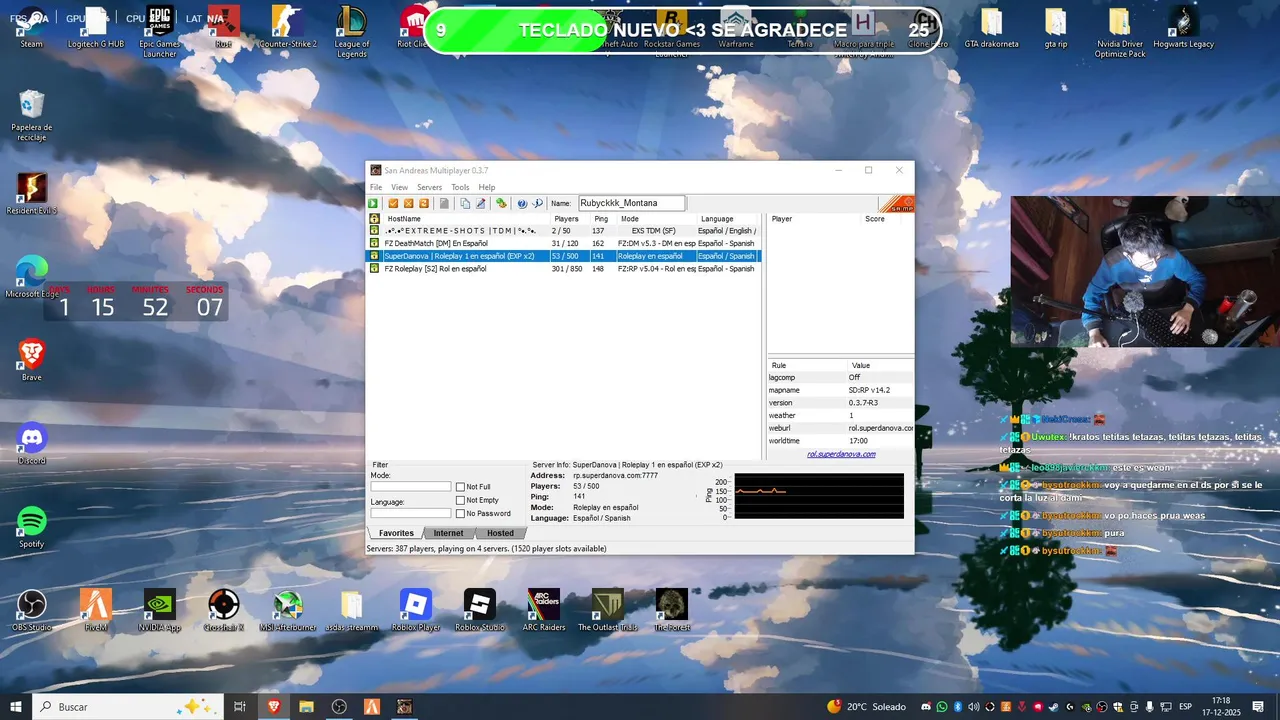
Task: Open the View menu
Action: click(x=399, y=187)
